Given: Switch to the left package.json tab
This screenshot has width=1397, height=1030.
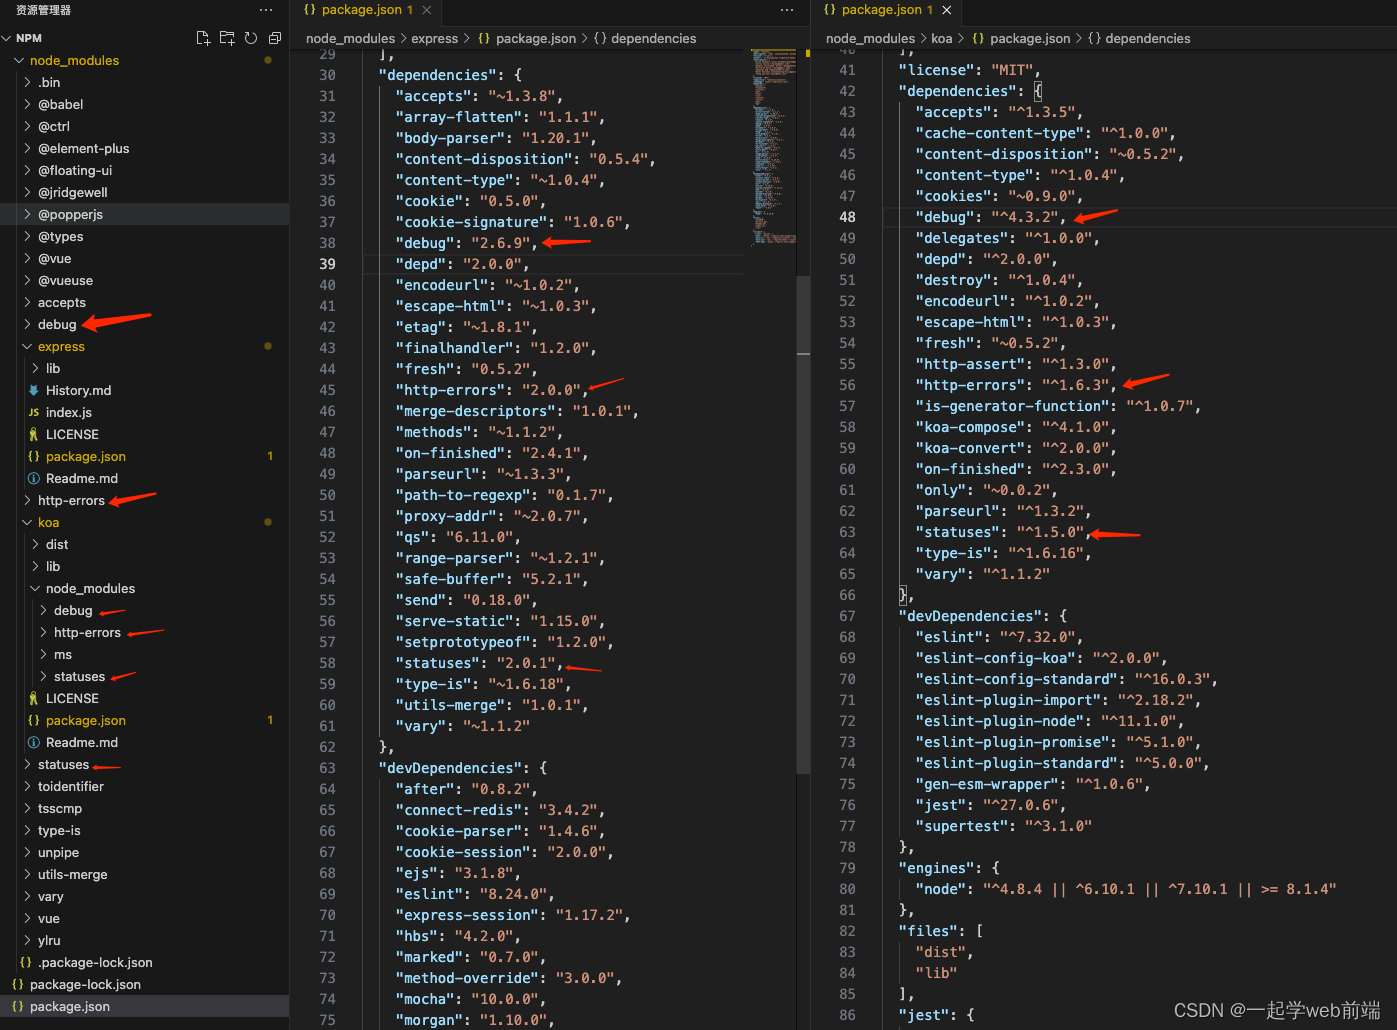Looking at the screenshot, I should click(x=361, y=10).
